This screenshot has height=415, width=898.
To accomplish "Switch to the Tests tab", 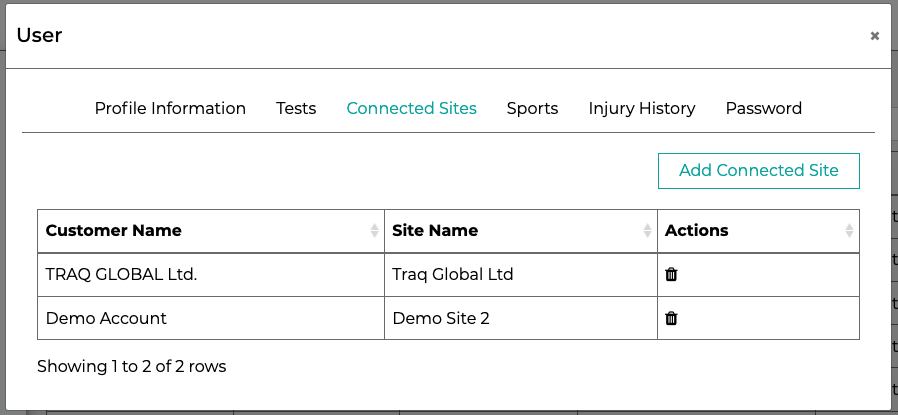I will click(296, 108).
